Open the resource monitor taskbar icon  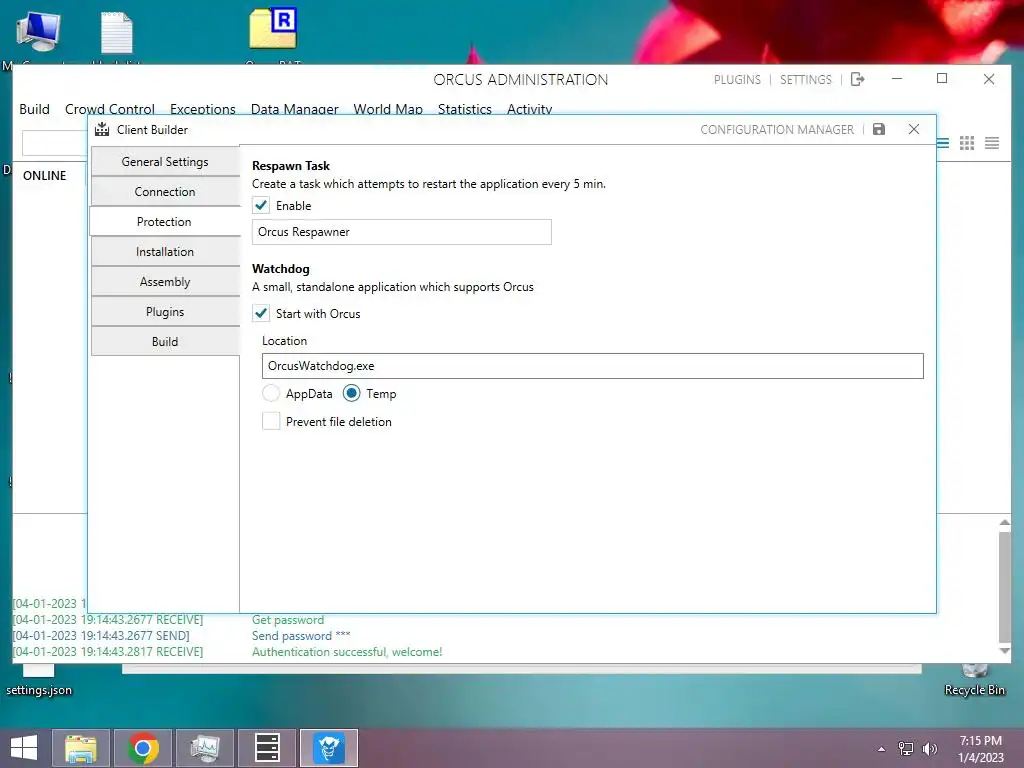(205, 748)
